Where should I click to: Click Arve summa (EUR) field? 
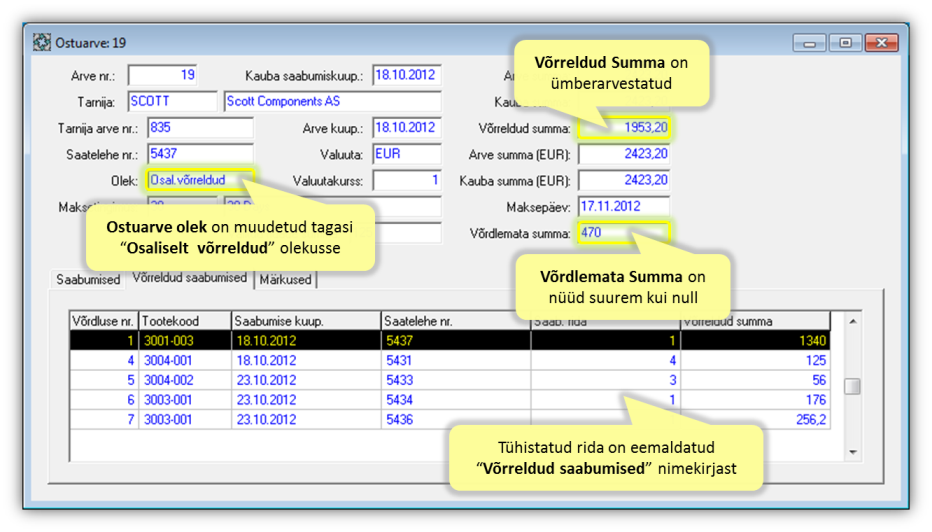pos(624,154)
